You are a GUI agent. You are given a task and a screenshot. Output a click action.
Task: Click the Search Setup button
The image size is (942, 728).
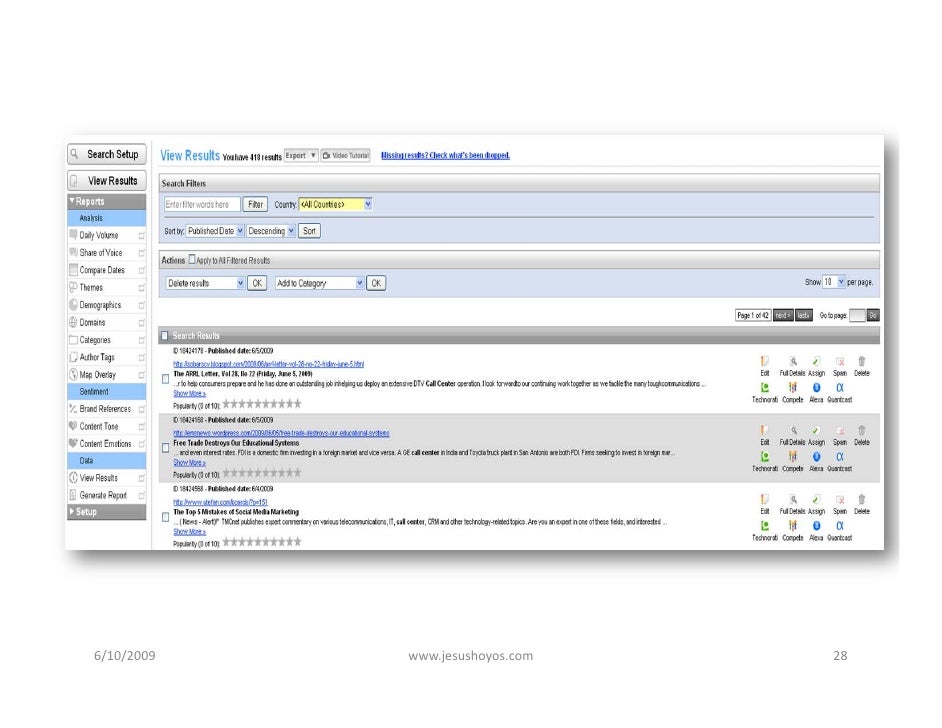106,154
